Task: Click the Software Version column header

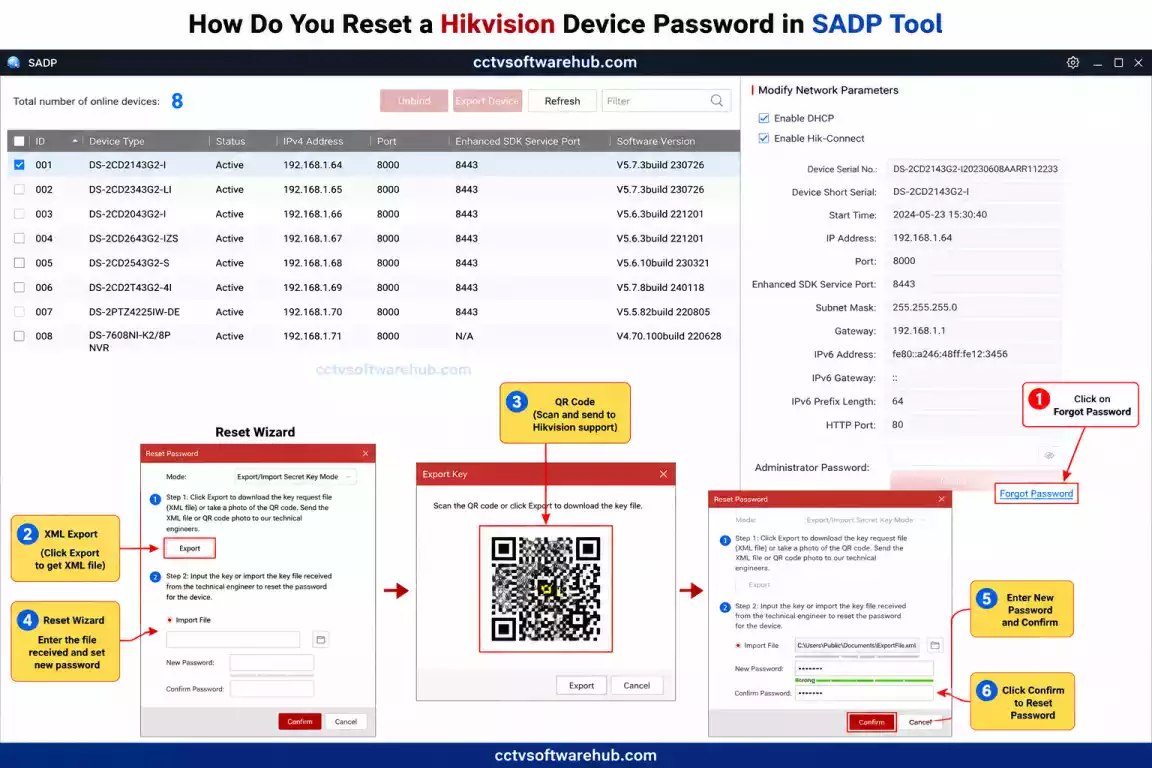Action: [655, 141]
